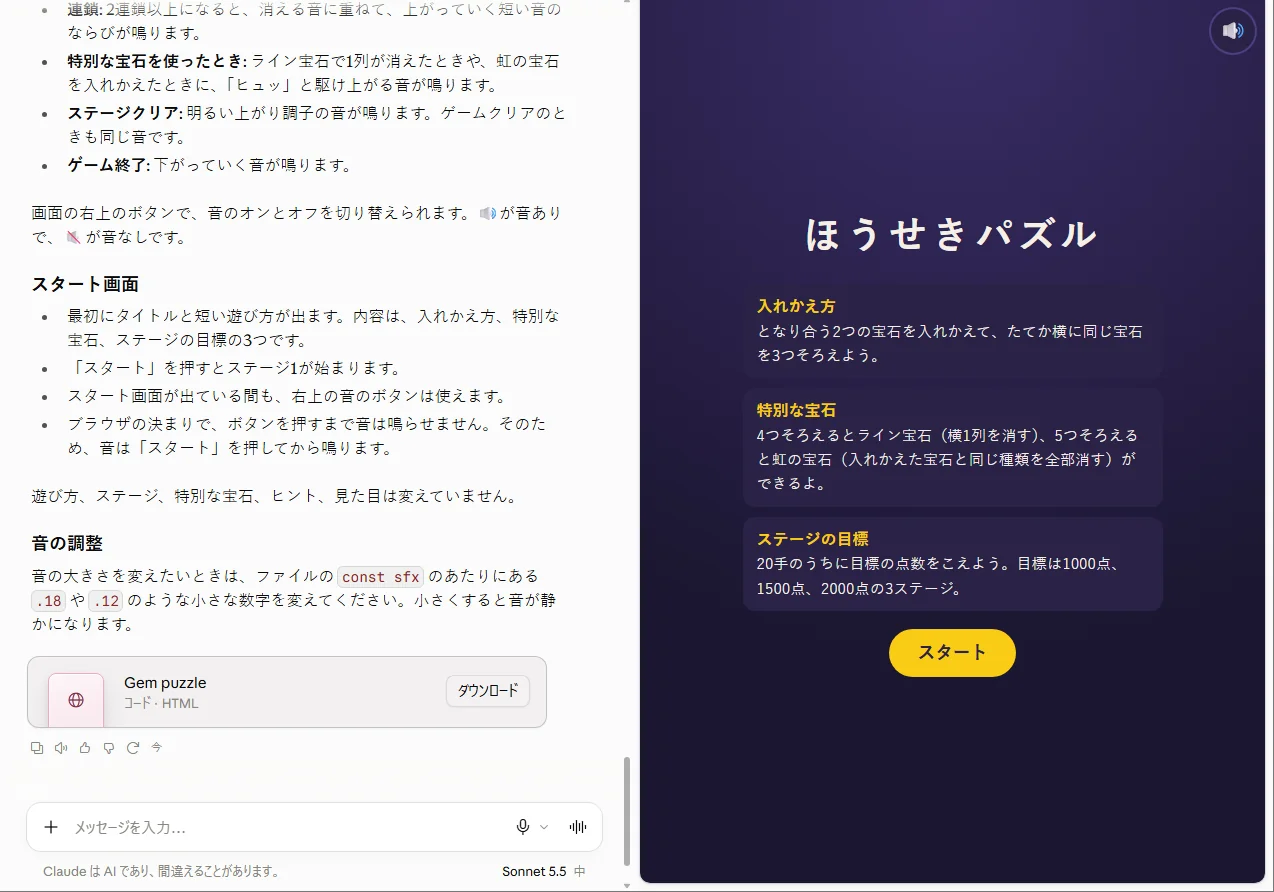Click the 音の調整 heading in the chat

(67, 543)
